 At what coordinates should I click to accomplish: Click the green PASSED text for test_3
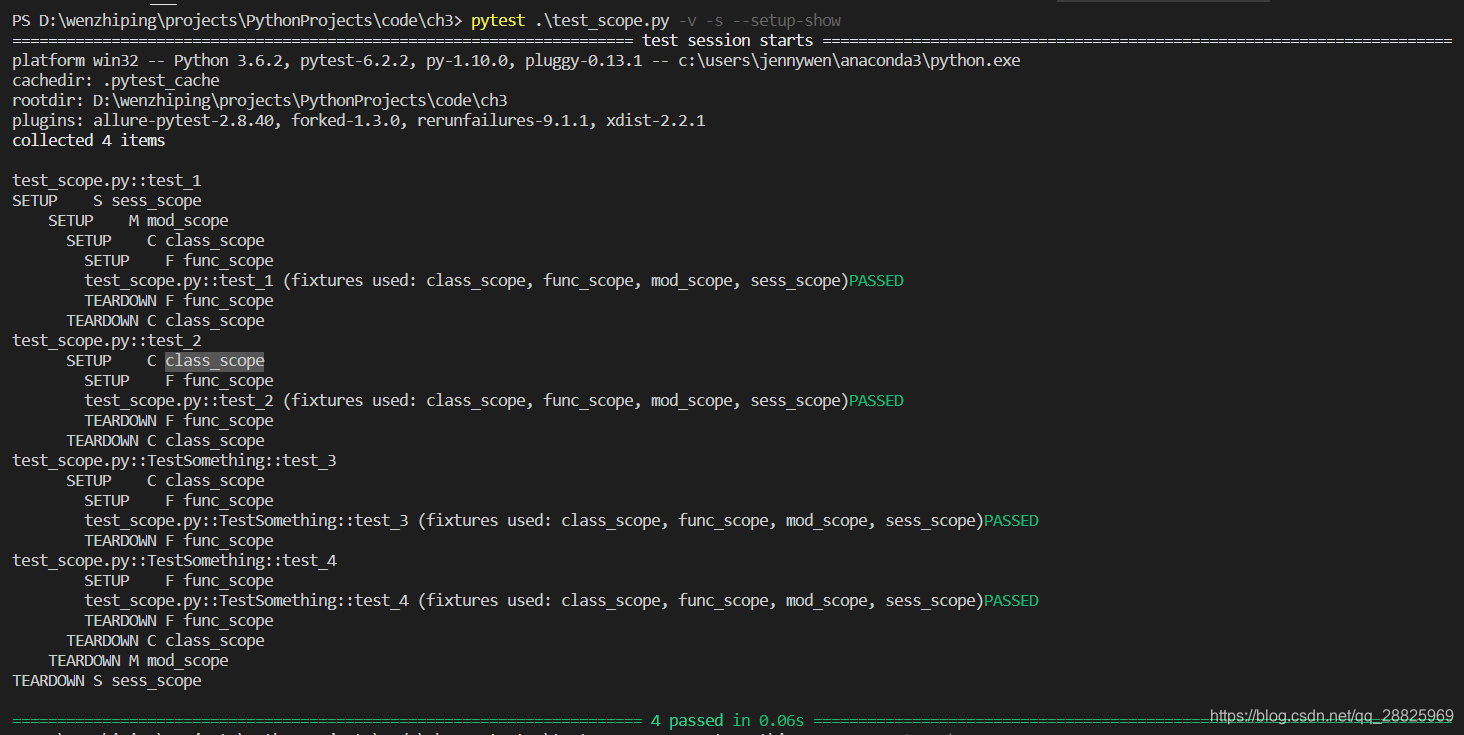(x=1011, y=521)
